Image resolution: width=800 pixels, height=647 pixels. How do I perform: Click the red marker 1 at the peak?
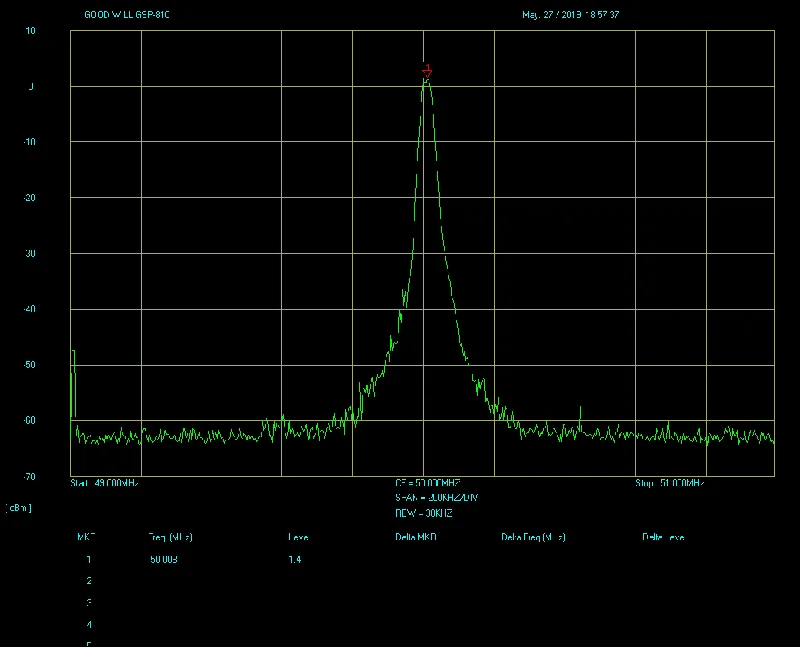pos(428,71)
